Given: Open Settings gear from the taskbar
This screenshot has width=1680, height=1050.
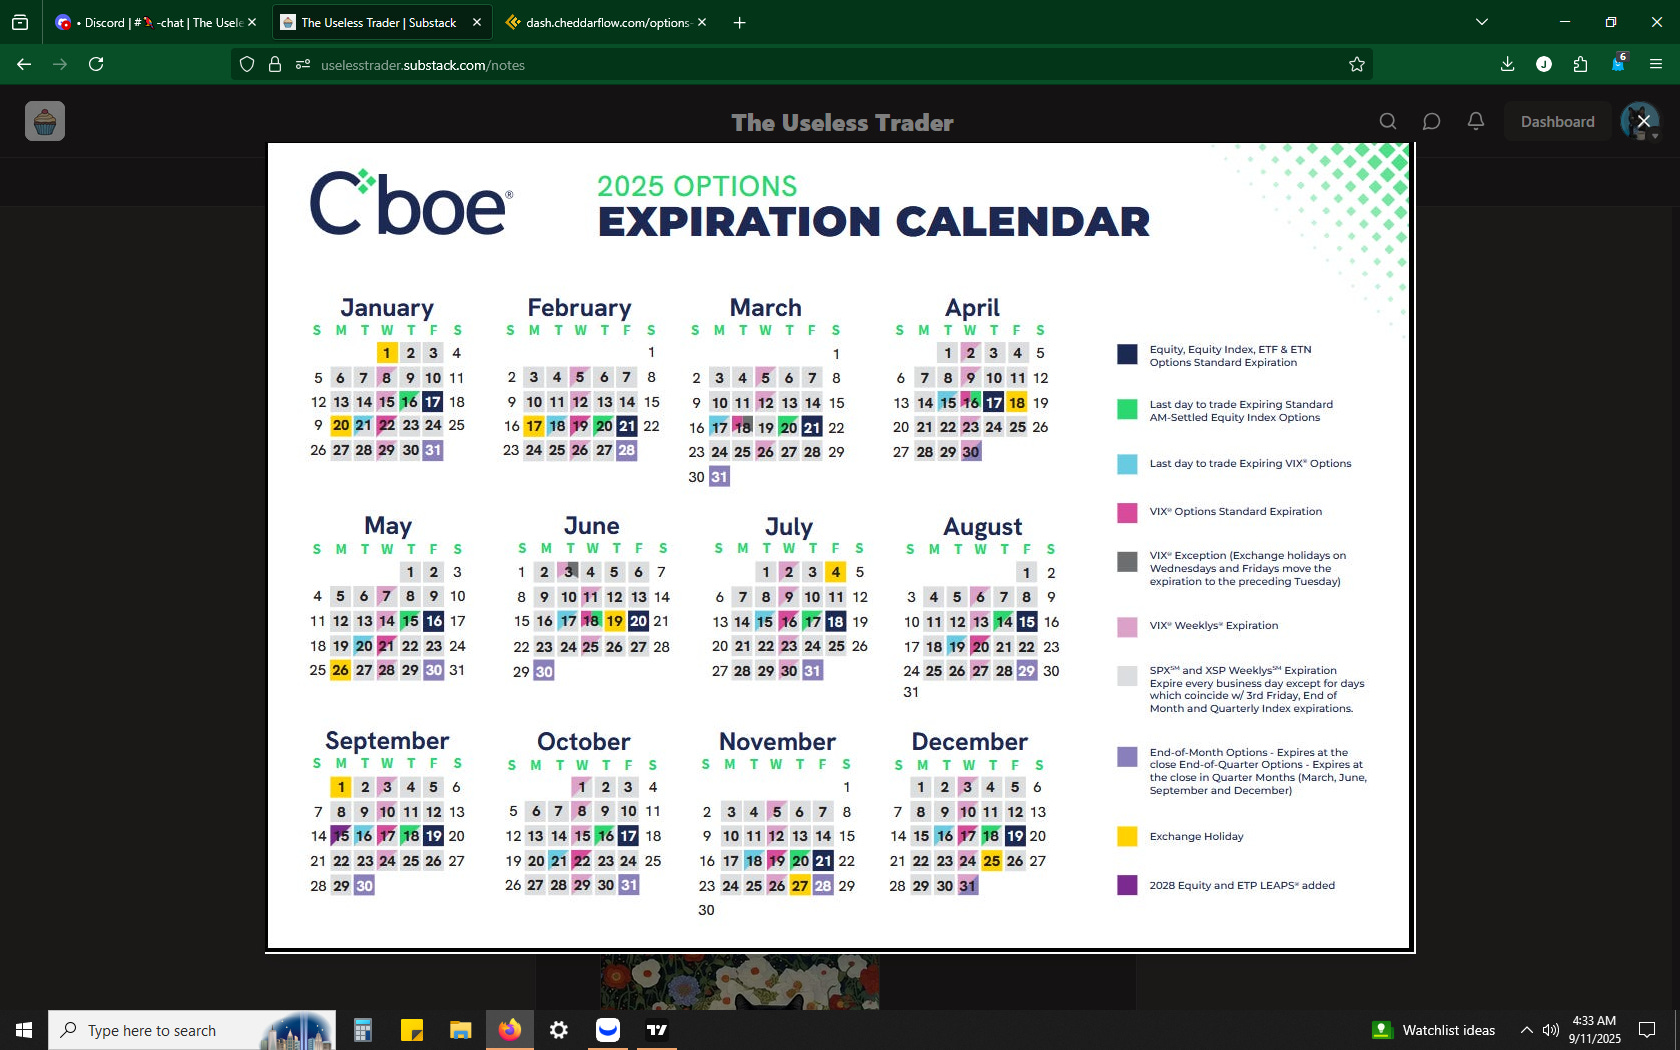Looking at the screenshot, I should (559, 1030).
